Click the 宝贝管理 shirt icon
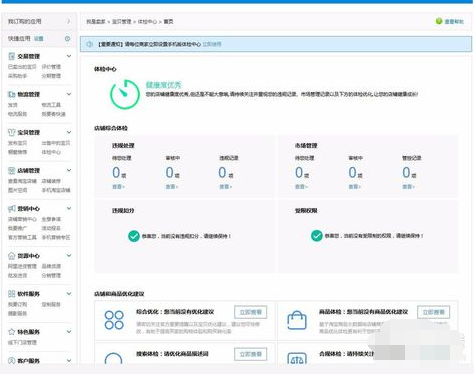This screenshot has width=474, height=377. [x=12, y=132]
